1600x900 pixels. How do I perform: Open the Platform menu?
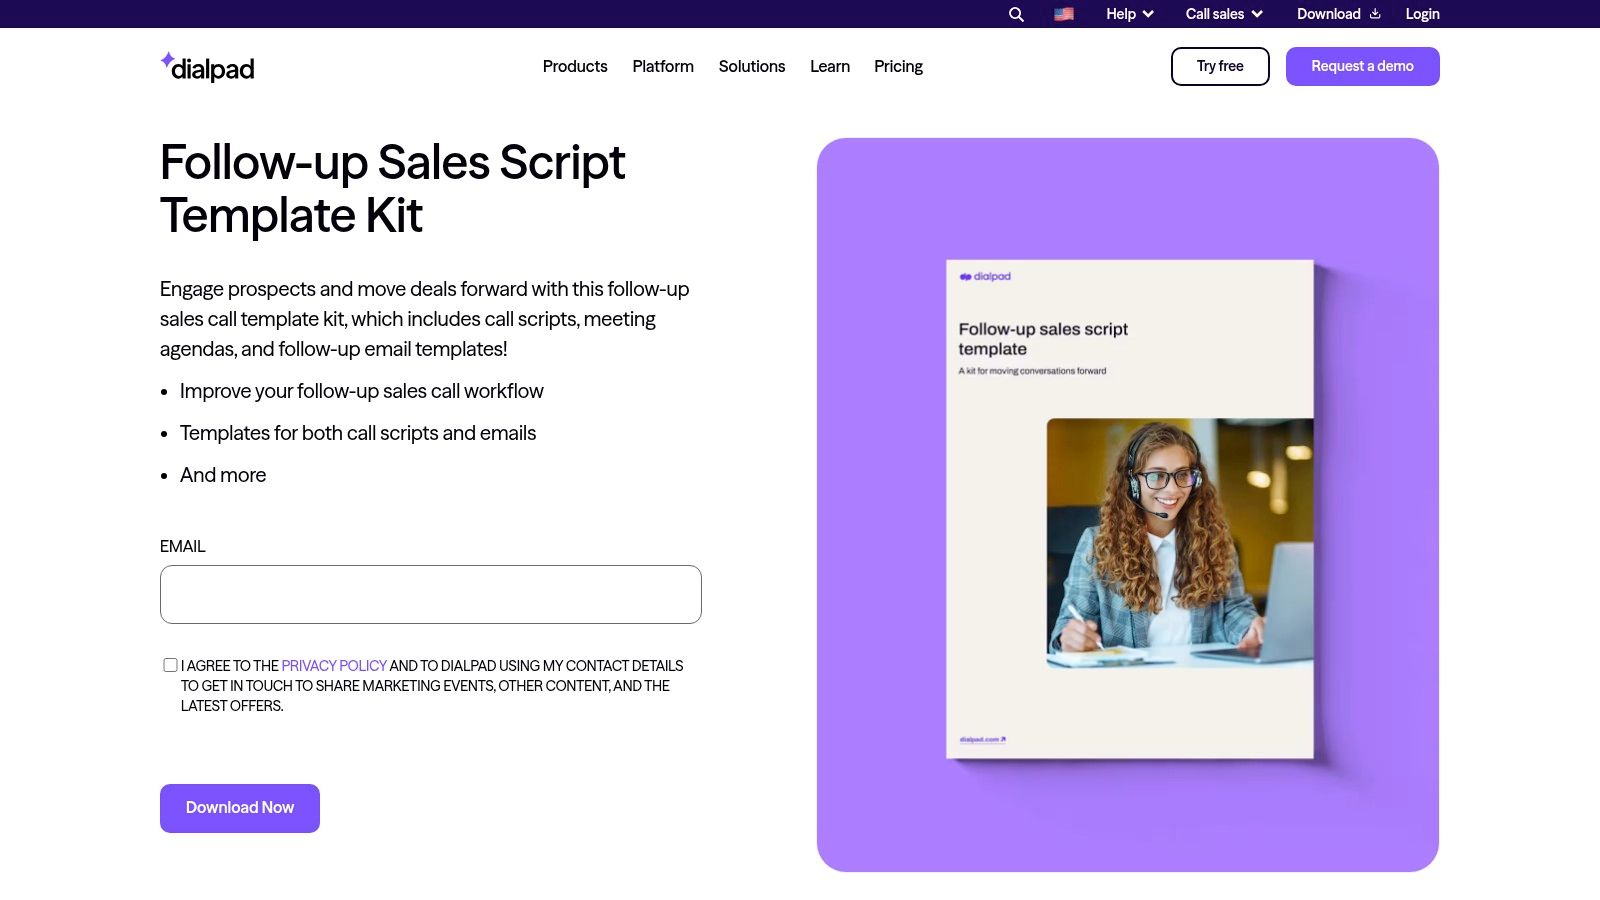pyautogui.click(x=663, y=66)
